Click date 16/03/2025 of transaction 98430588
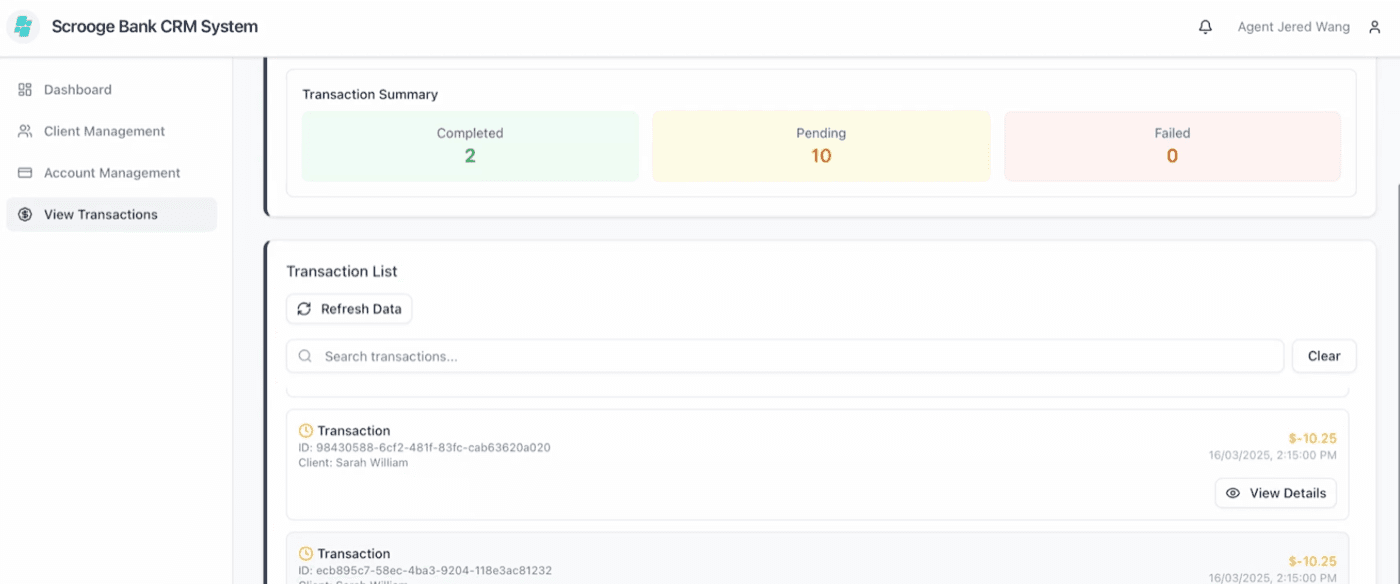 point(1272,455)
